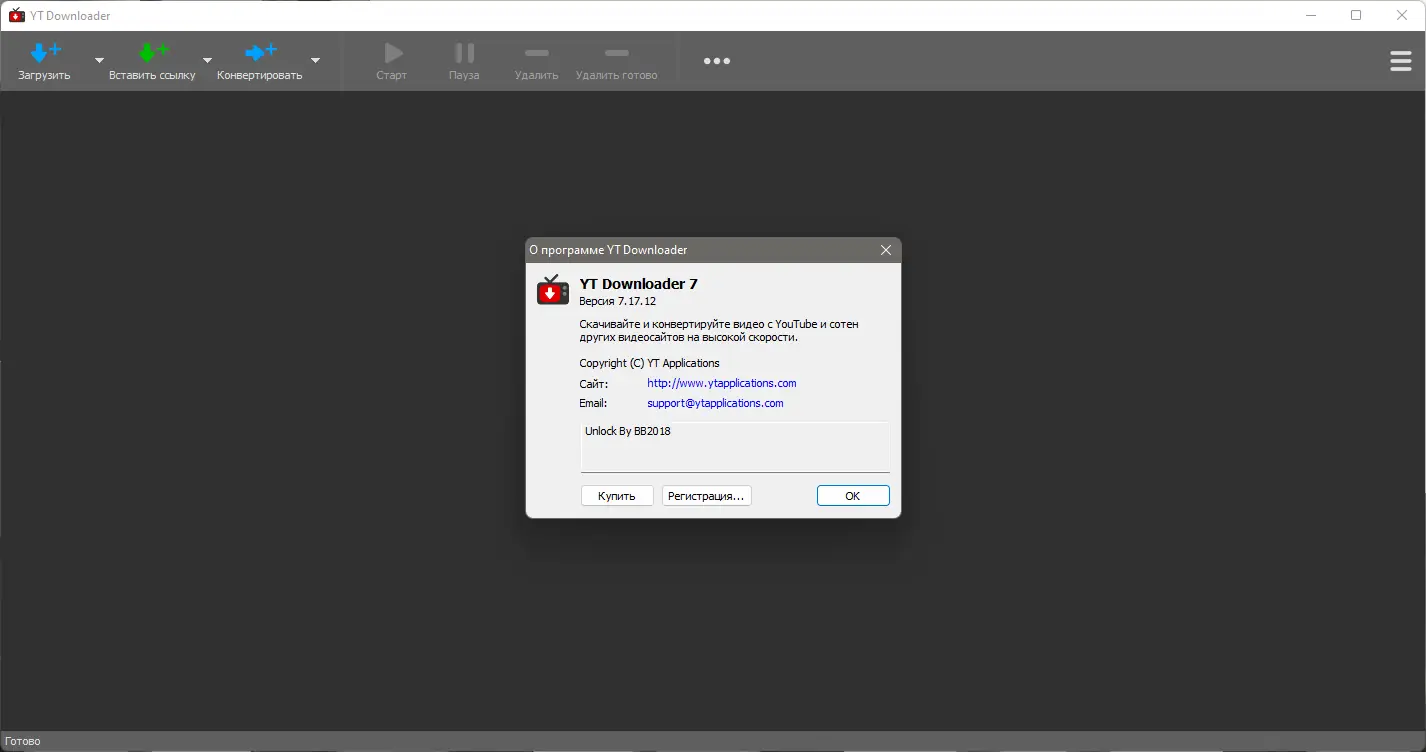Screen dimensions: 1426x752
Task: Click the Удалить remove icon
Action: coord(537,53)
